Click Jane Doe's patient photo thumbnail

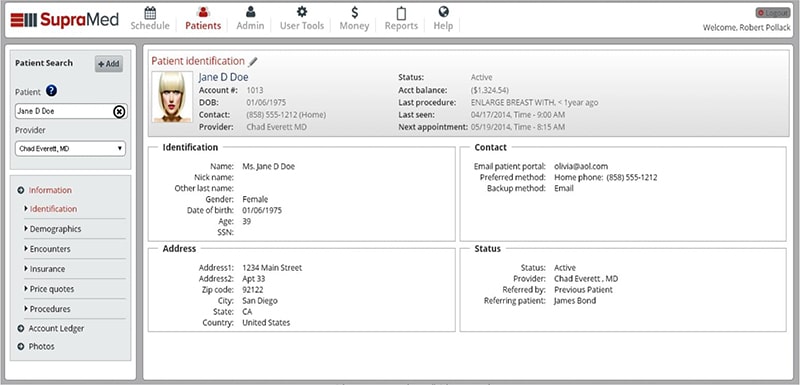click(x=172, y=97)
